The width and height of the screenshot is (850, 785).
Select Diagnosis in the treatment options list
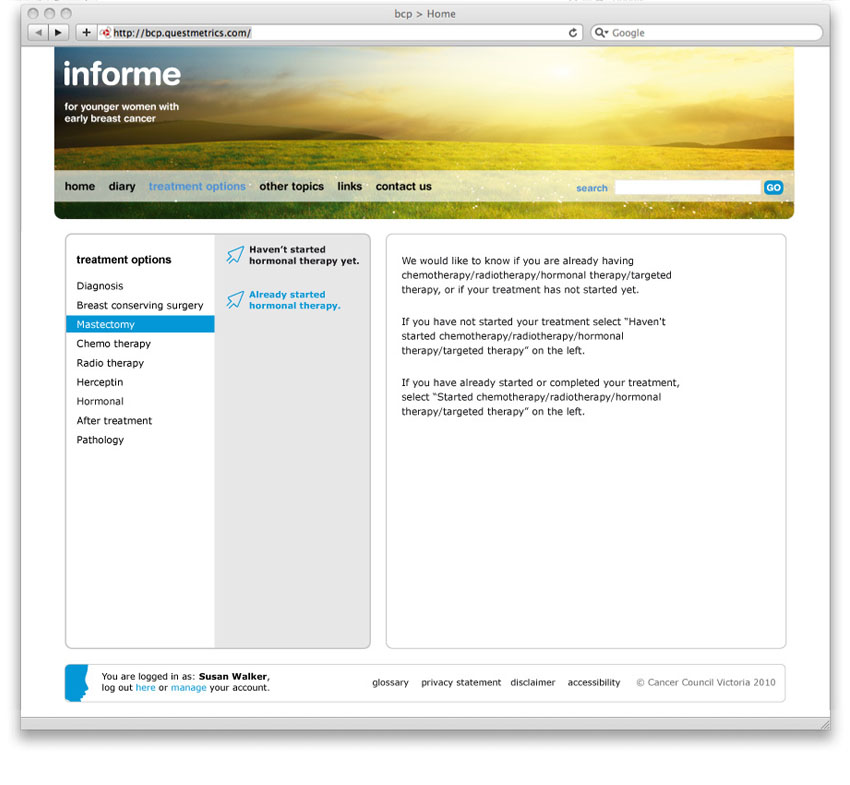100,286
